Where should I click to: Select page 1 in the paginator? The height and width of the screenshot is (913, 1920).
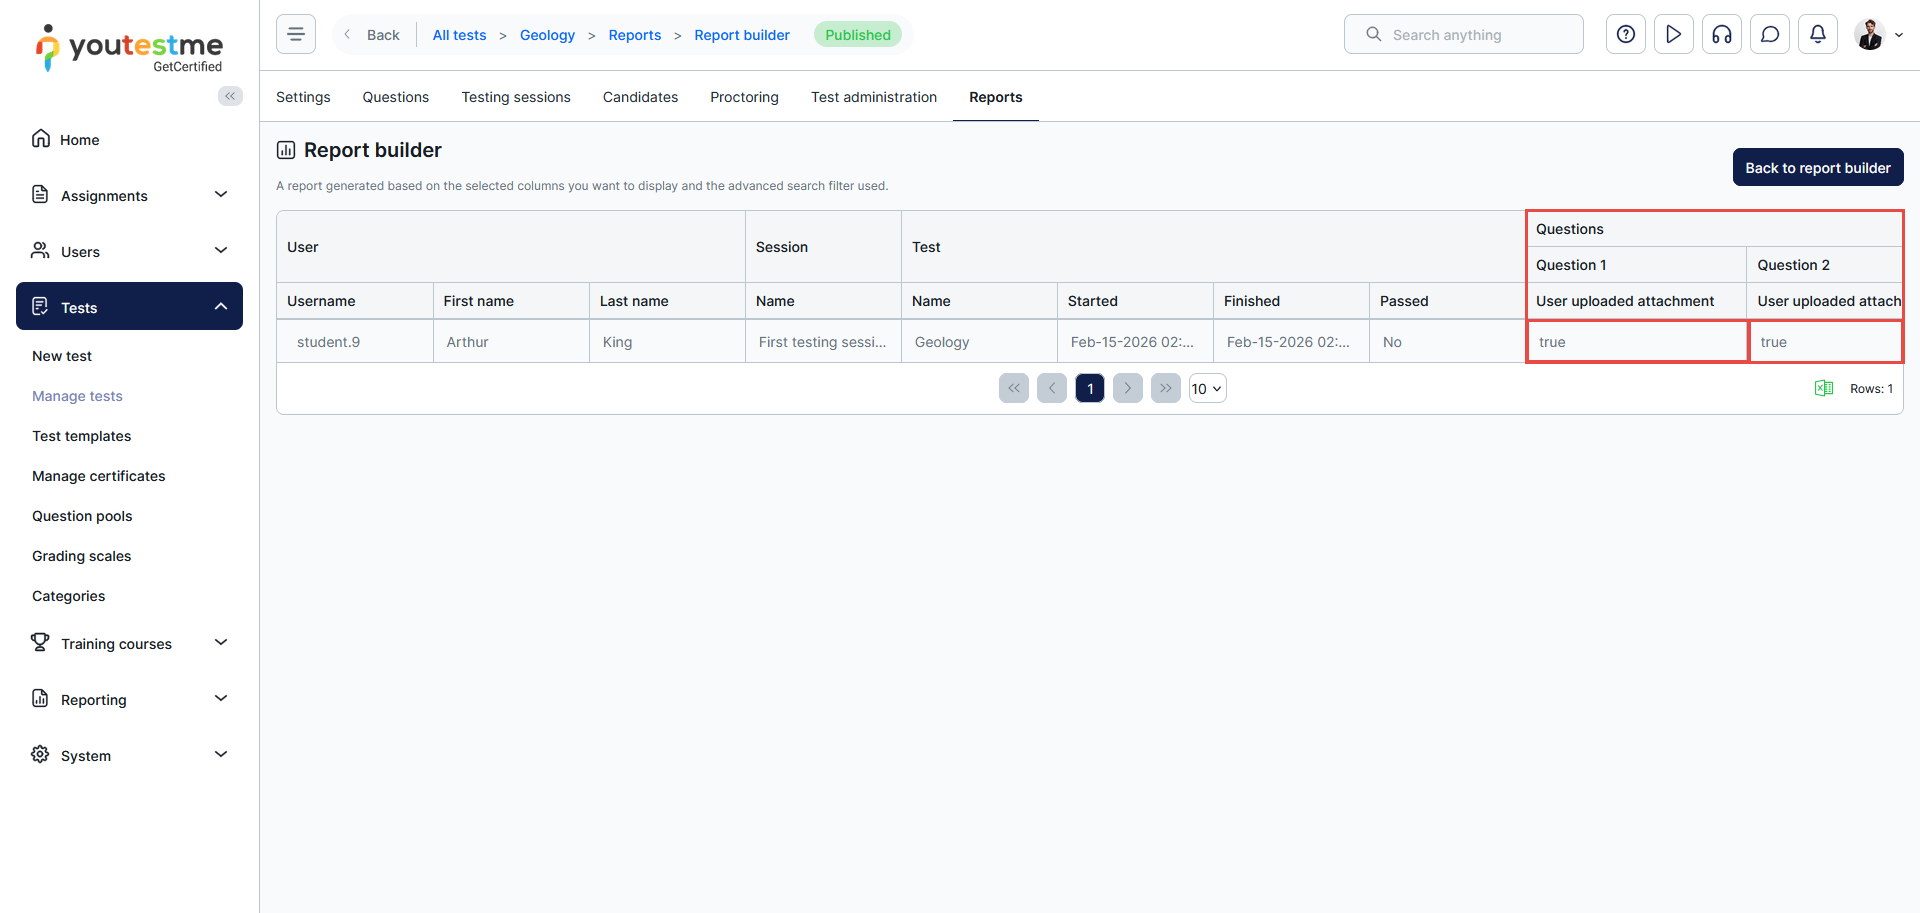pyautogui.click(x=1090, y=389)
